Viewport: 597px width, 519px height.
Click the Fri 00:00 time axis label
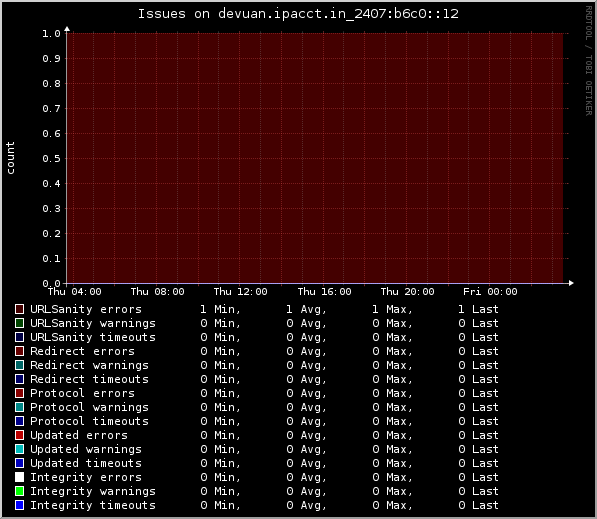click(x=490, y=292)
